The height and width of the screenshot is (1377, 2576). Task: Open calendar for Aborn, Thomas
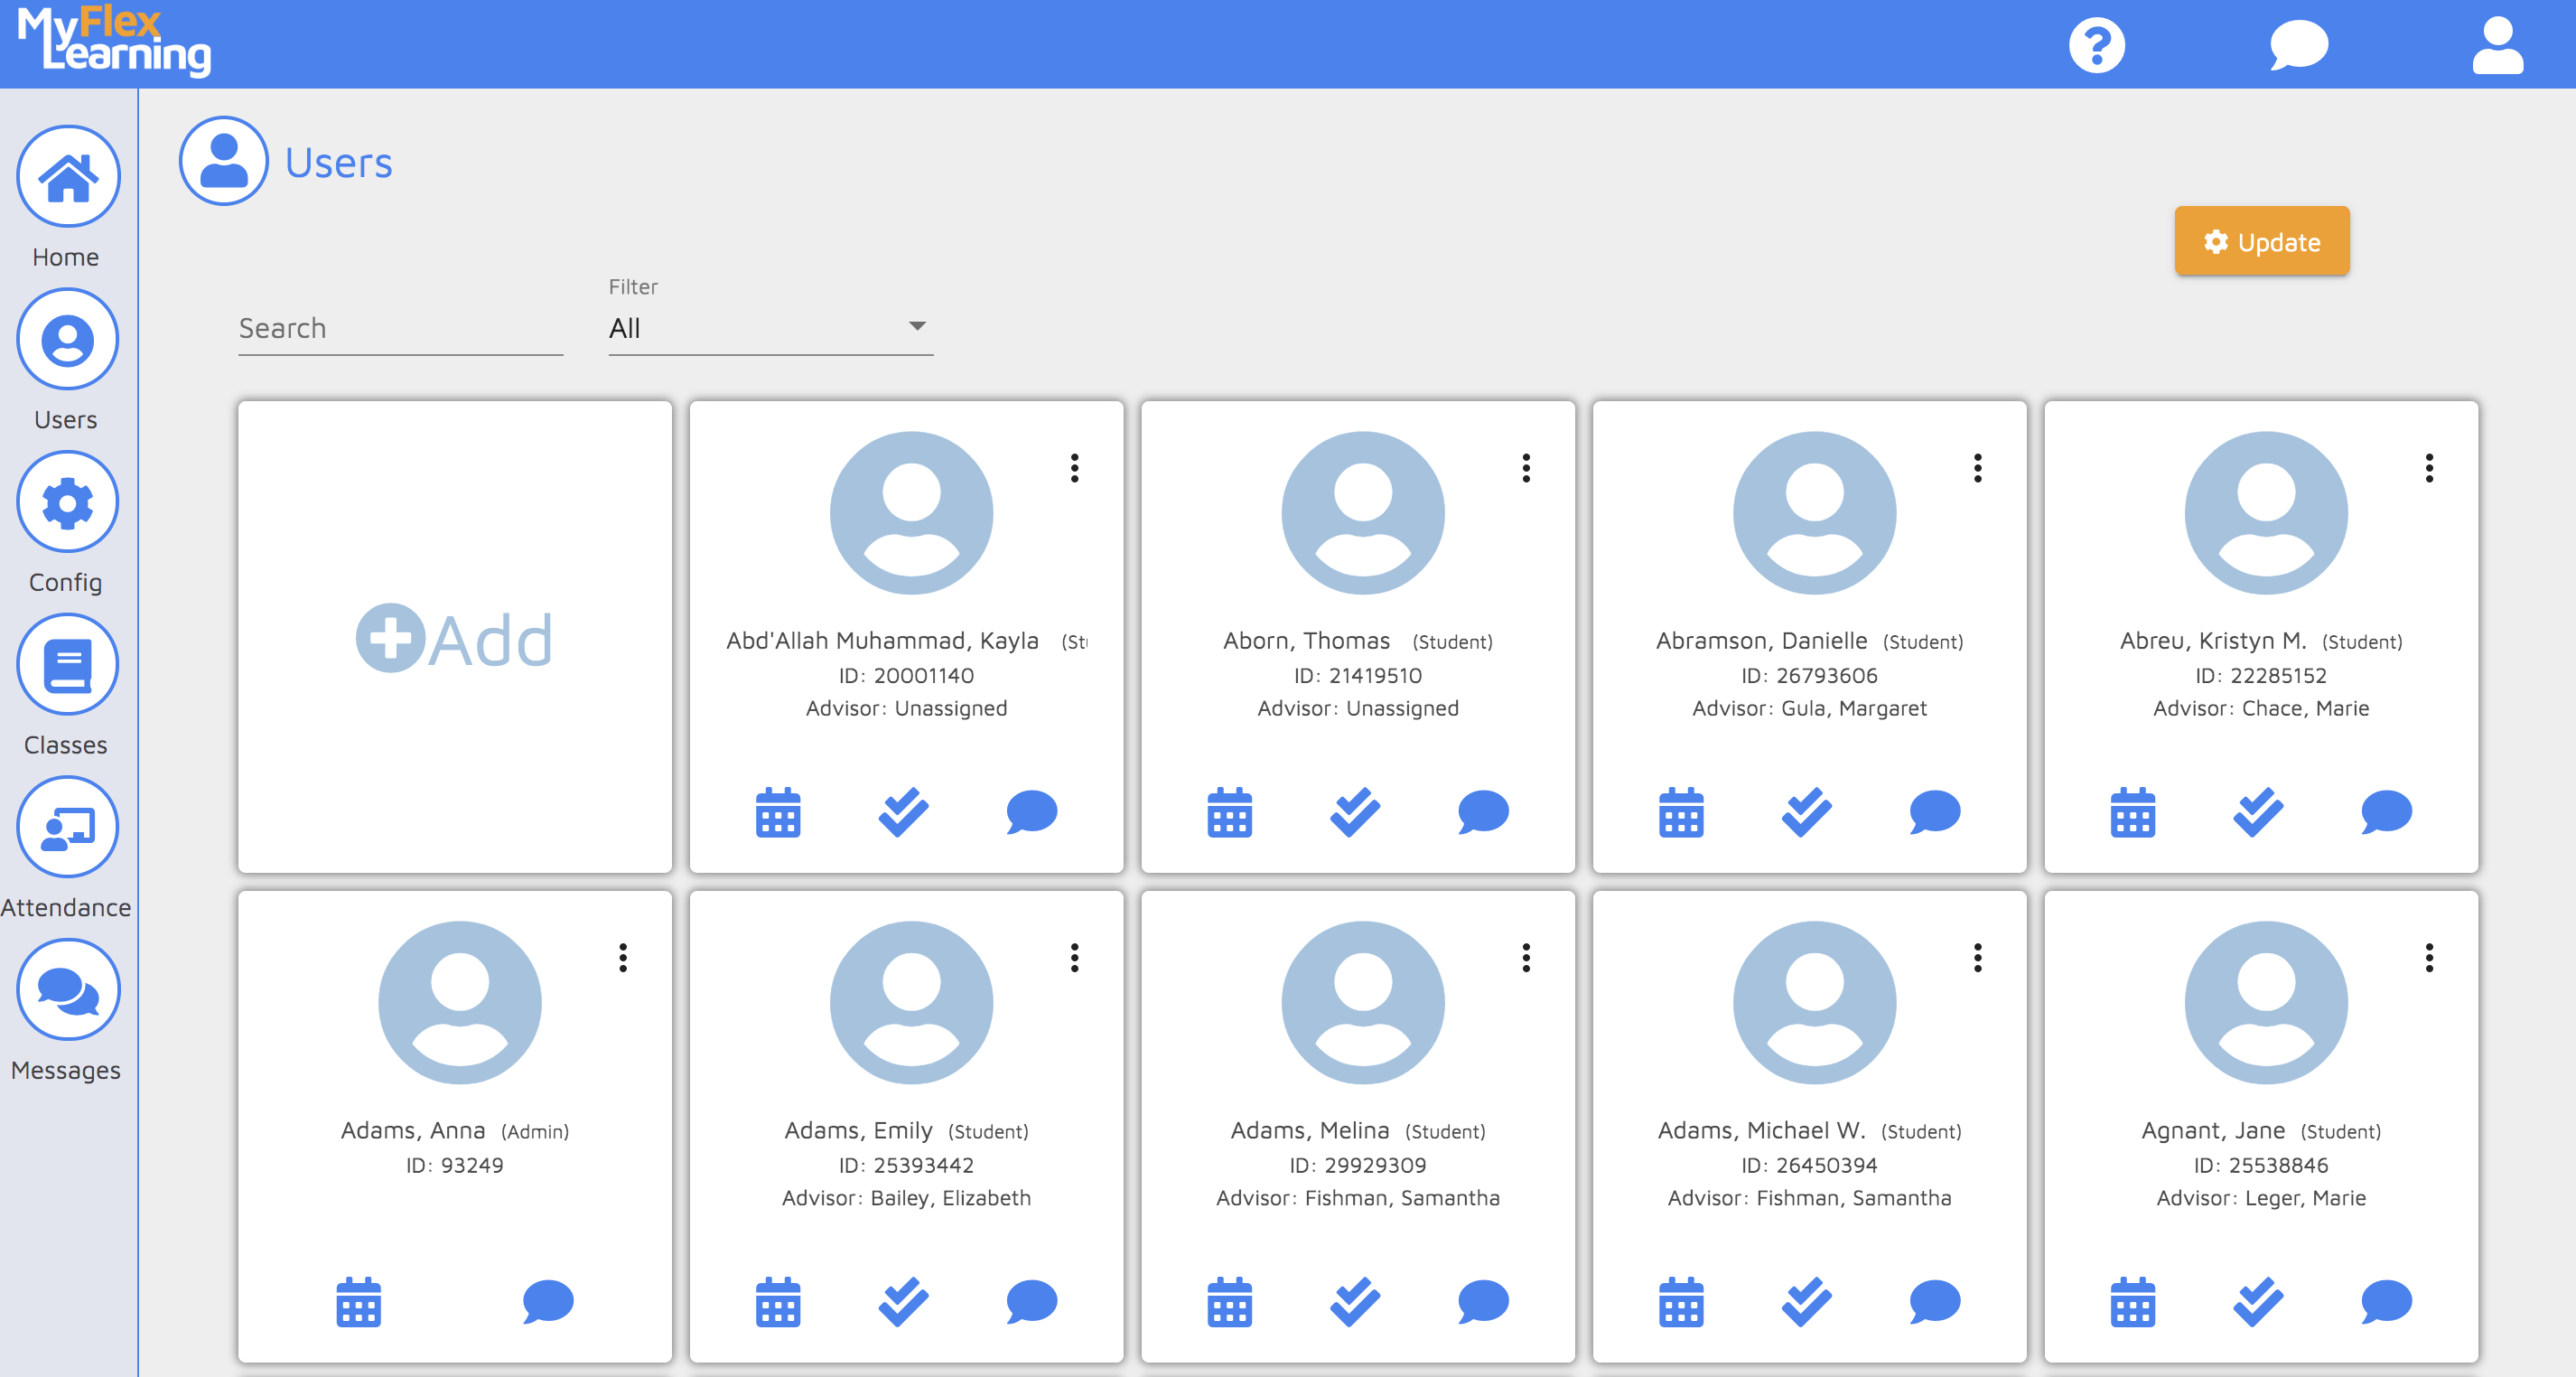(x=1229, y=812)
